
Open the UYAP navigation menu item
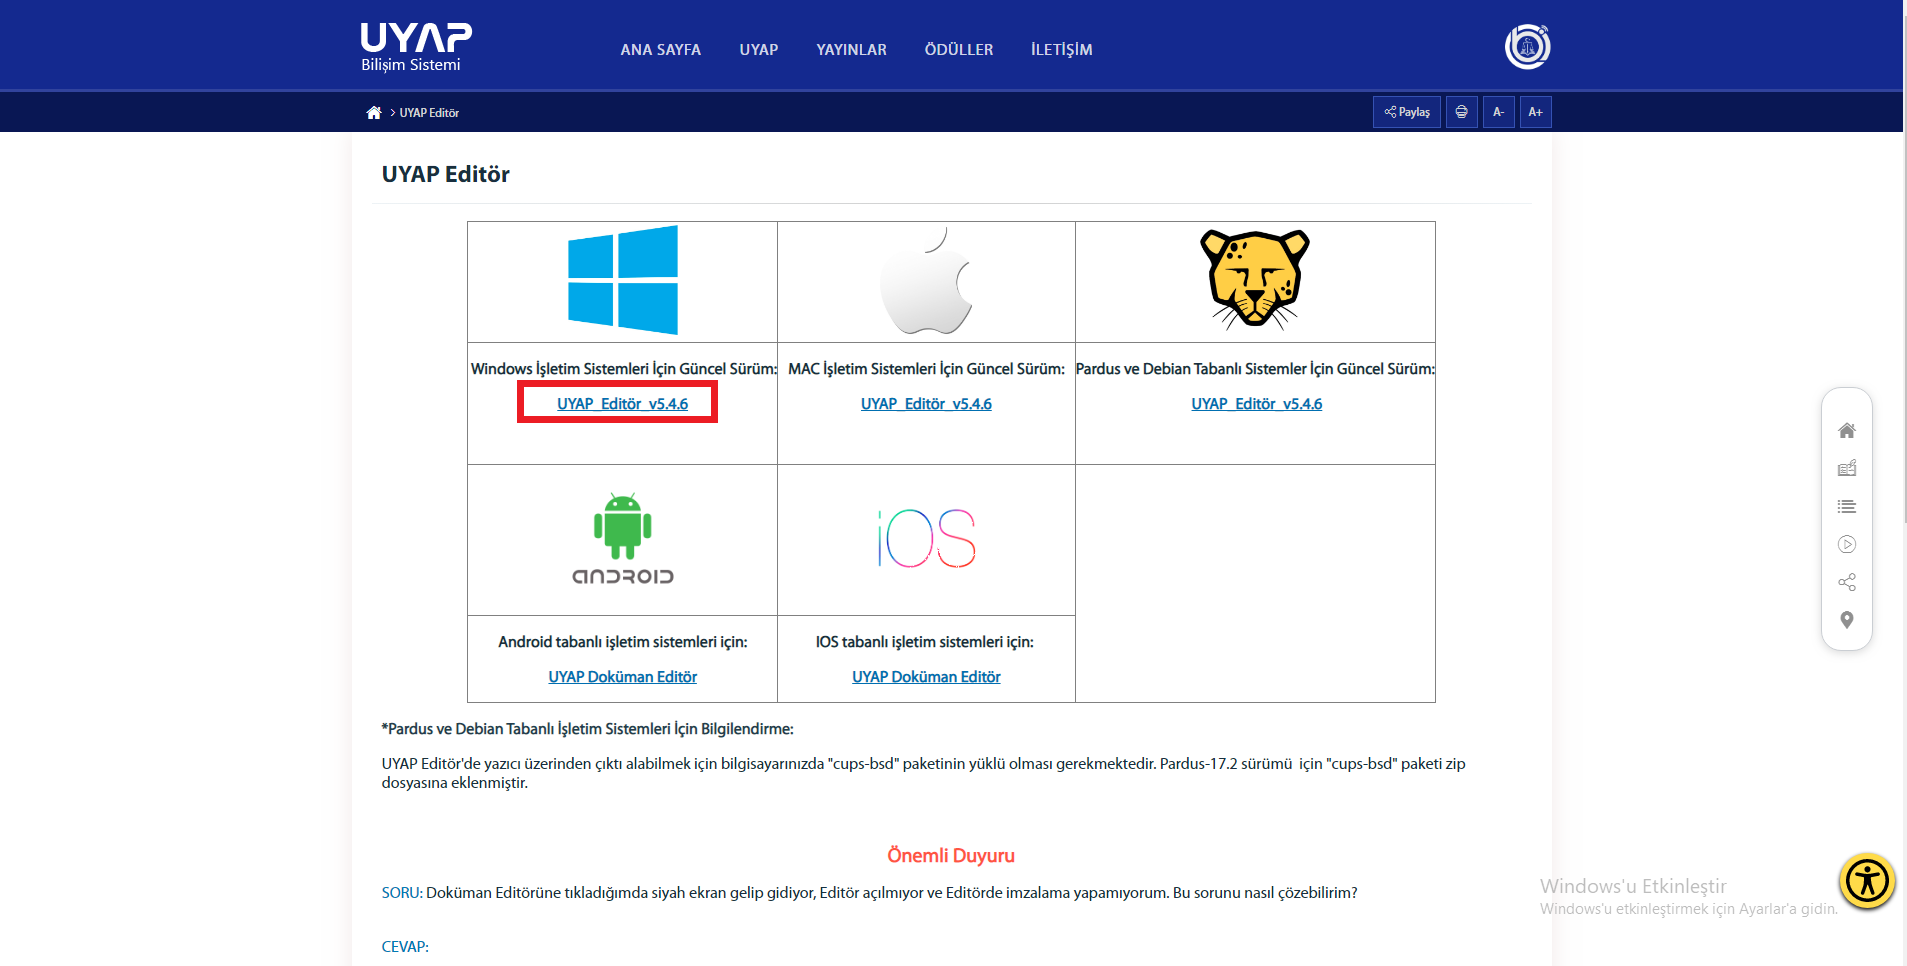click(758, 50)
